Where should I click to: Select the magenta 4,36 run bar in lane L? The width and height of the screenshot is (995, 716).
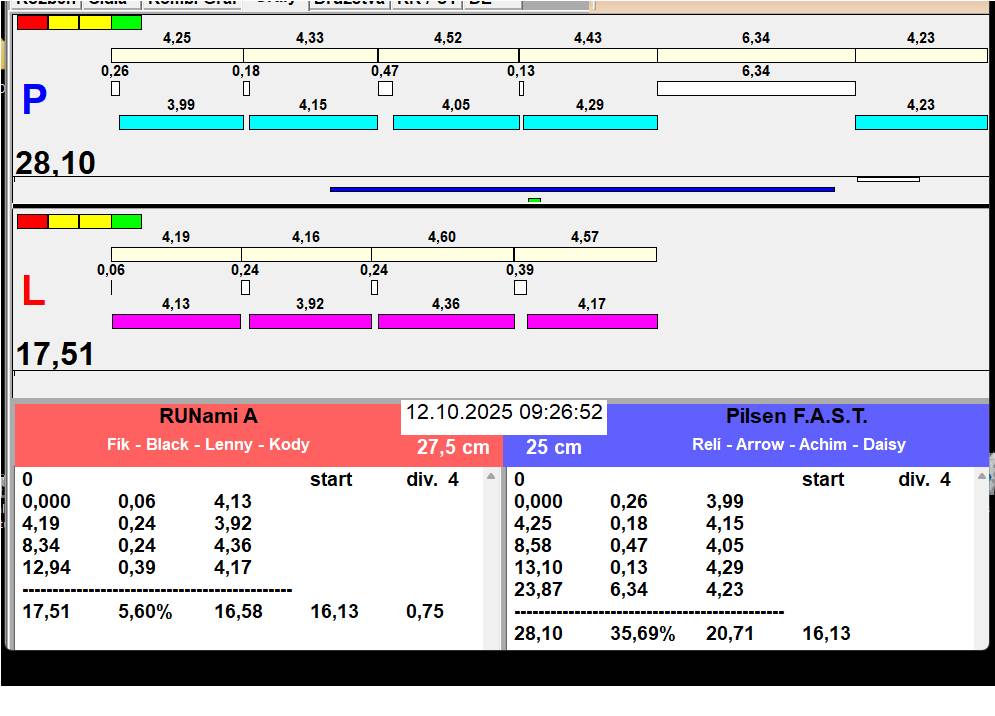pyautogui.click(x=446, y=321)
